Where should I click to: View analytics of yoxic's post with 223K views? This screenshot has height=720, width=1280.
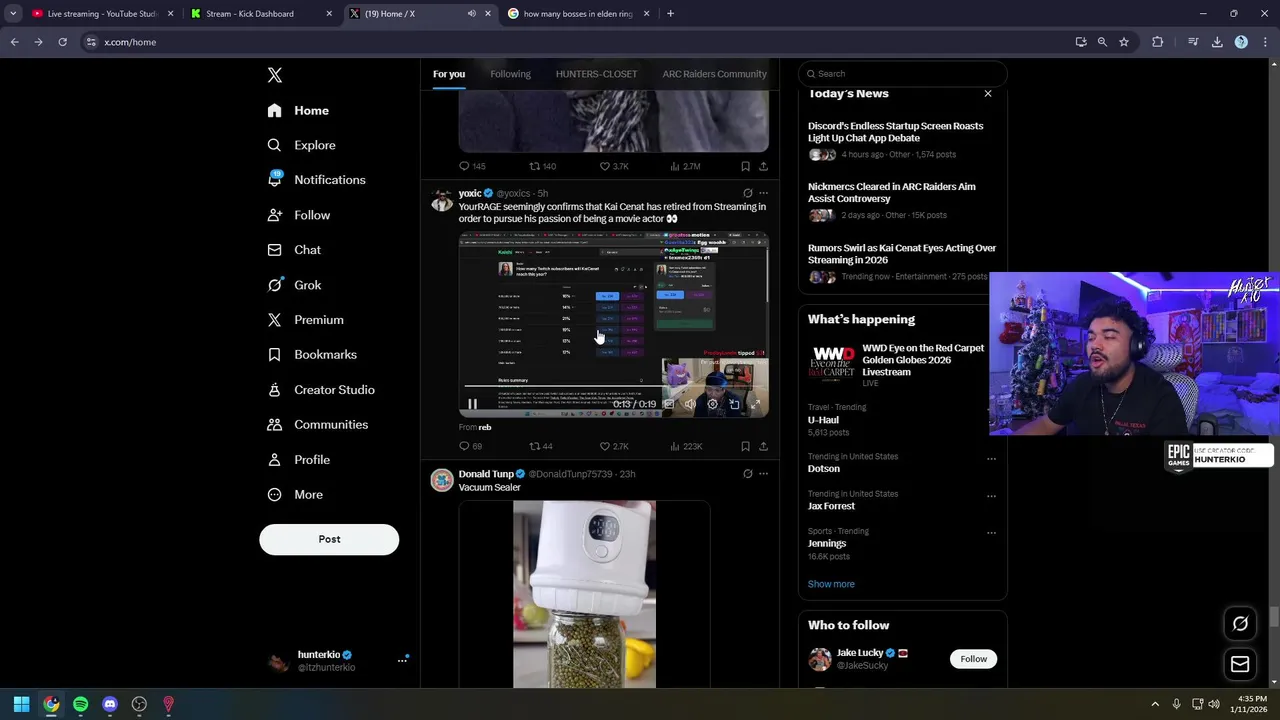pyautogui.click(x=685, y=446)
